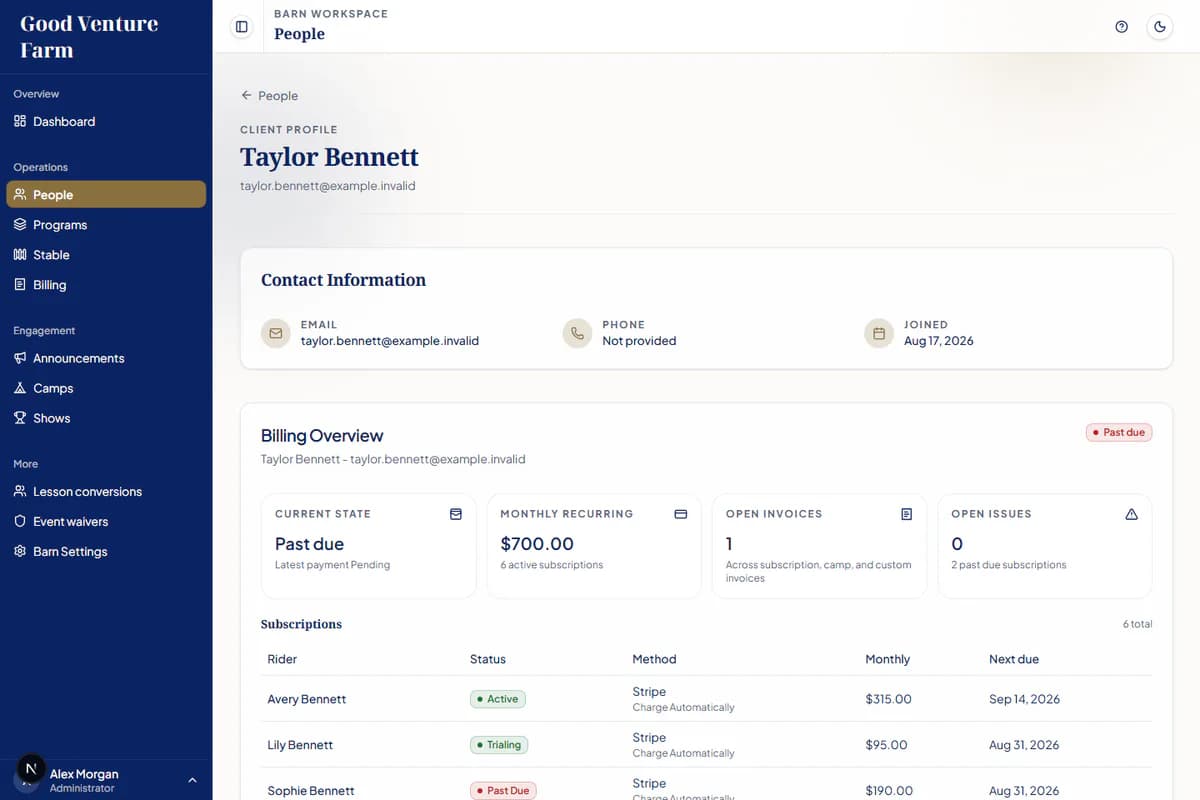Click the joined calendar icon
This screenshot has height=800, width=1200.
(x=879, y=333)
